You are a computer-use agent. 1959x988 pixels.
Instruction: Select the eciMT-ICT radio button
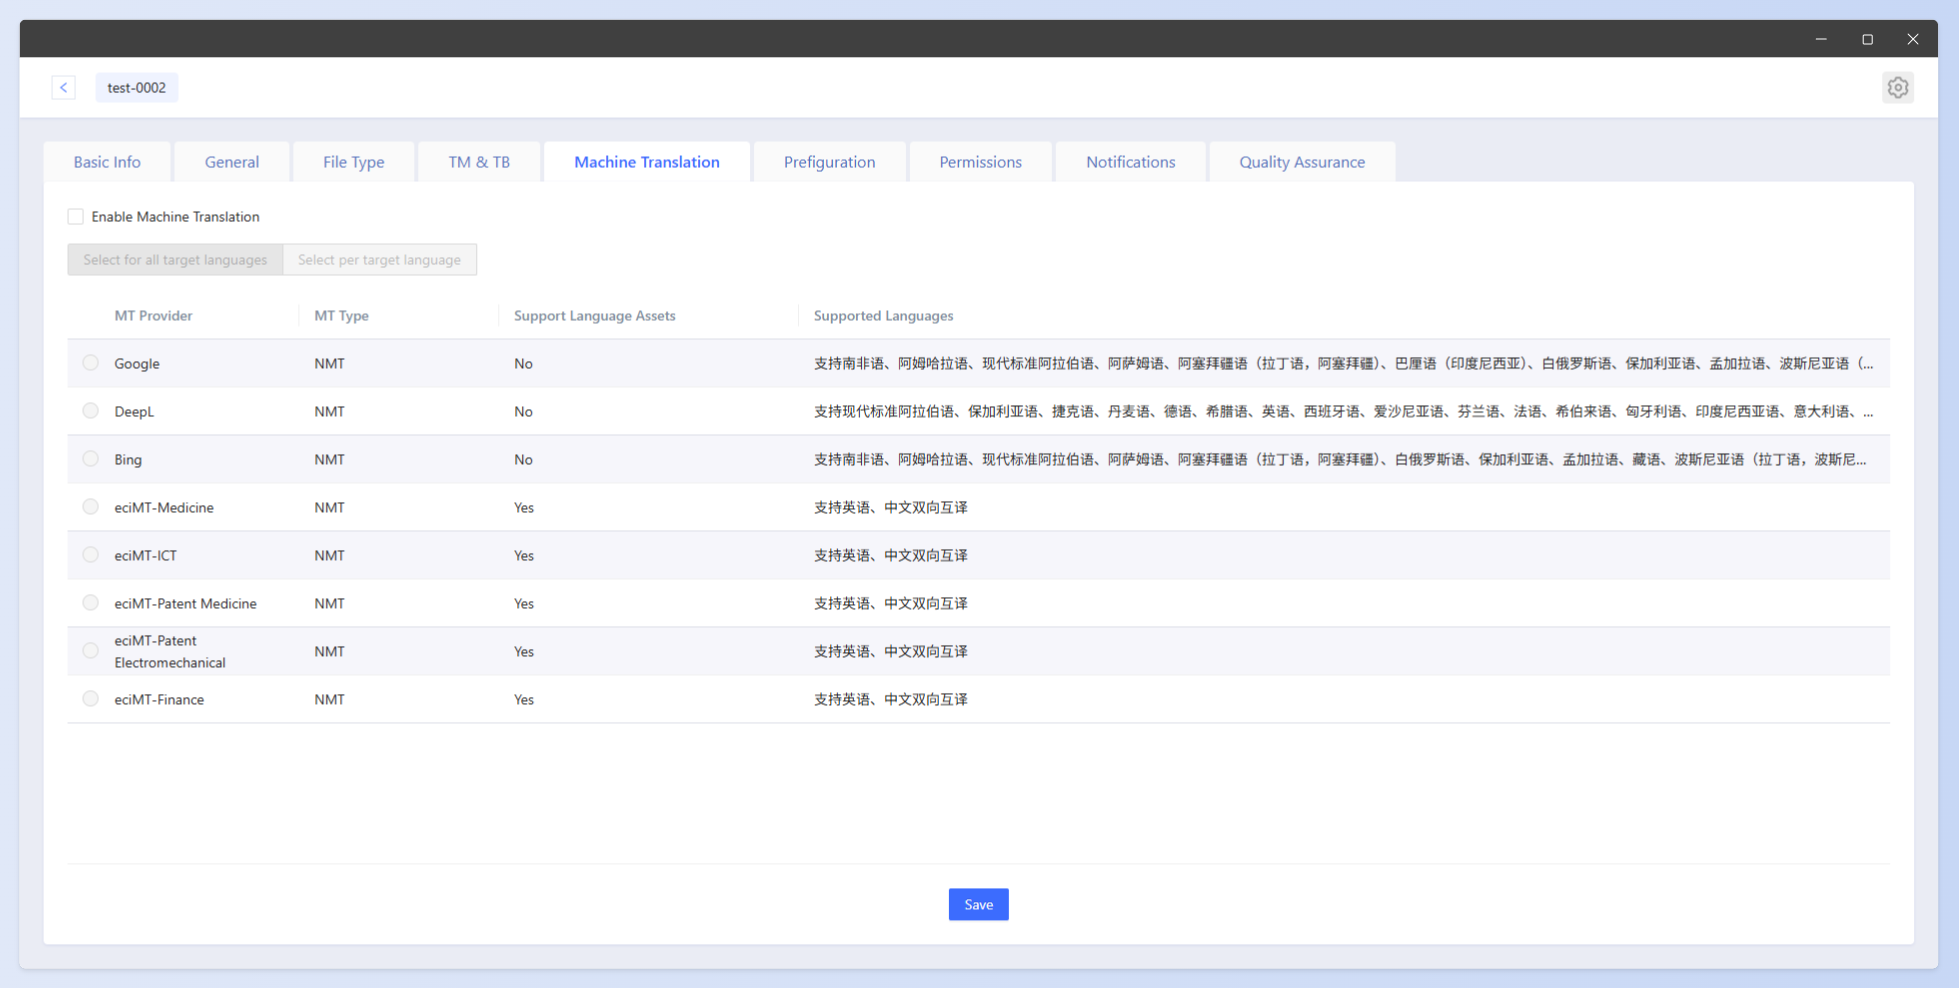[91, 555]
